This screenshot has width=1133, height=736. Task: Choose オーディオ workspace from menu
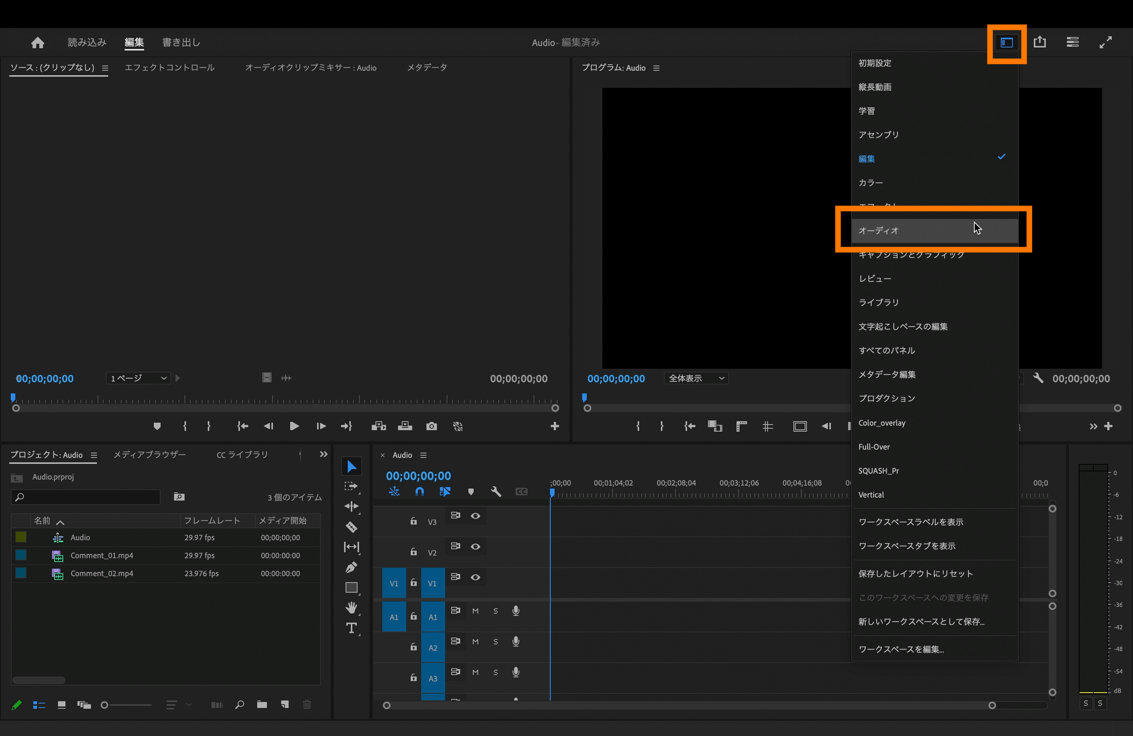pos(934,230)
